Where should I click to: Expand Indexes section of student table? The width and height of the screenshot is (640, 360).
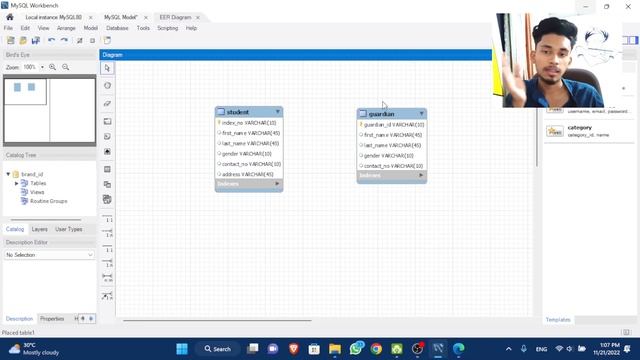coord(277,184)
